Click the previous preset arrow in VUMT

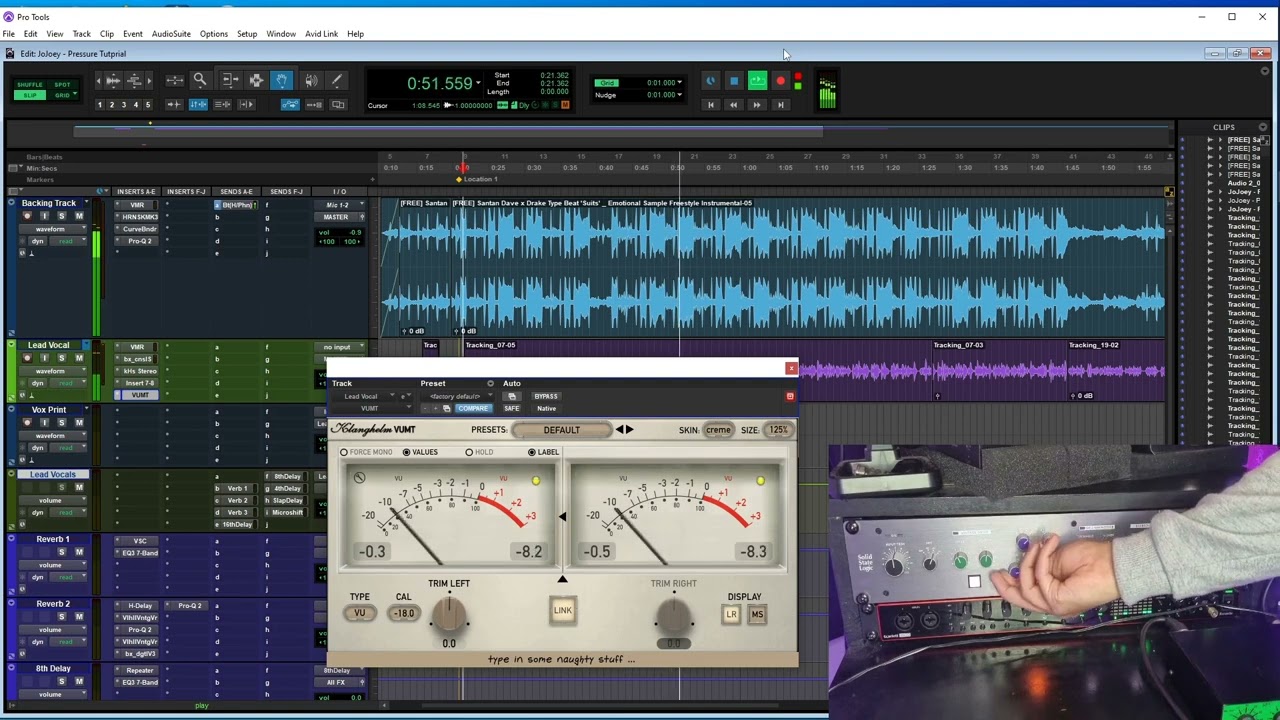click(619, 430)
